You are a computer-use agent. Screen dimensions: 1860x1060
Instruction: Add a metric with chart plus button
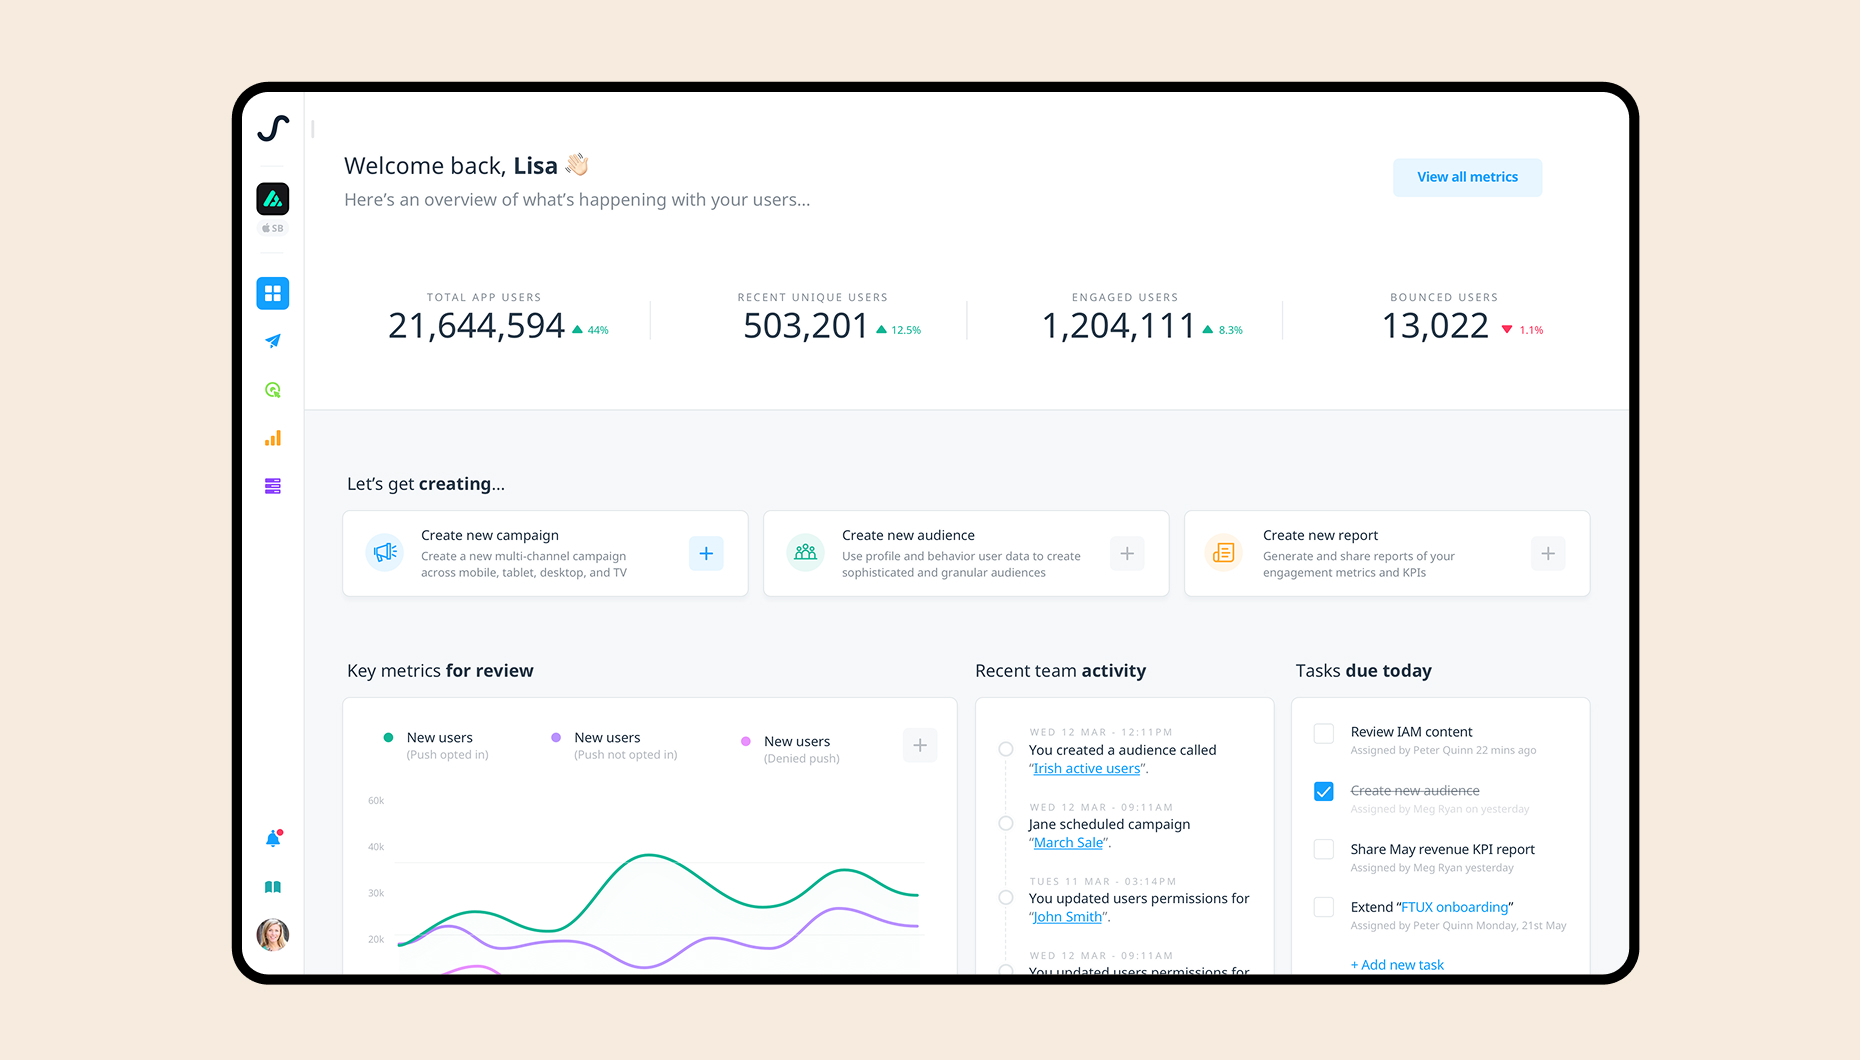(920, 745)
